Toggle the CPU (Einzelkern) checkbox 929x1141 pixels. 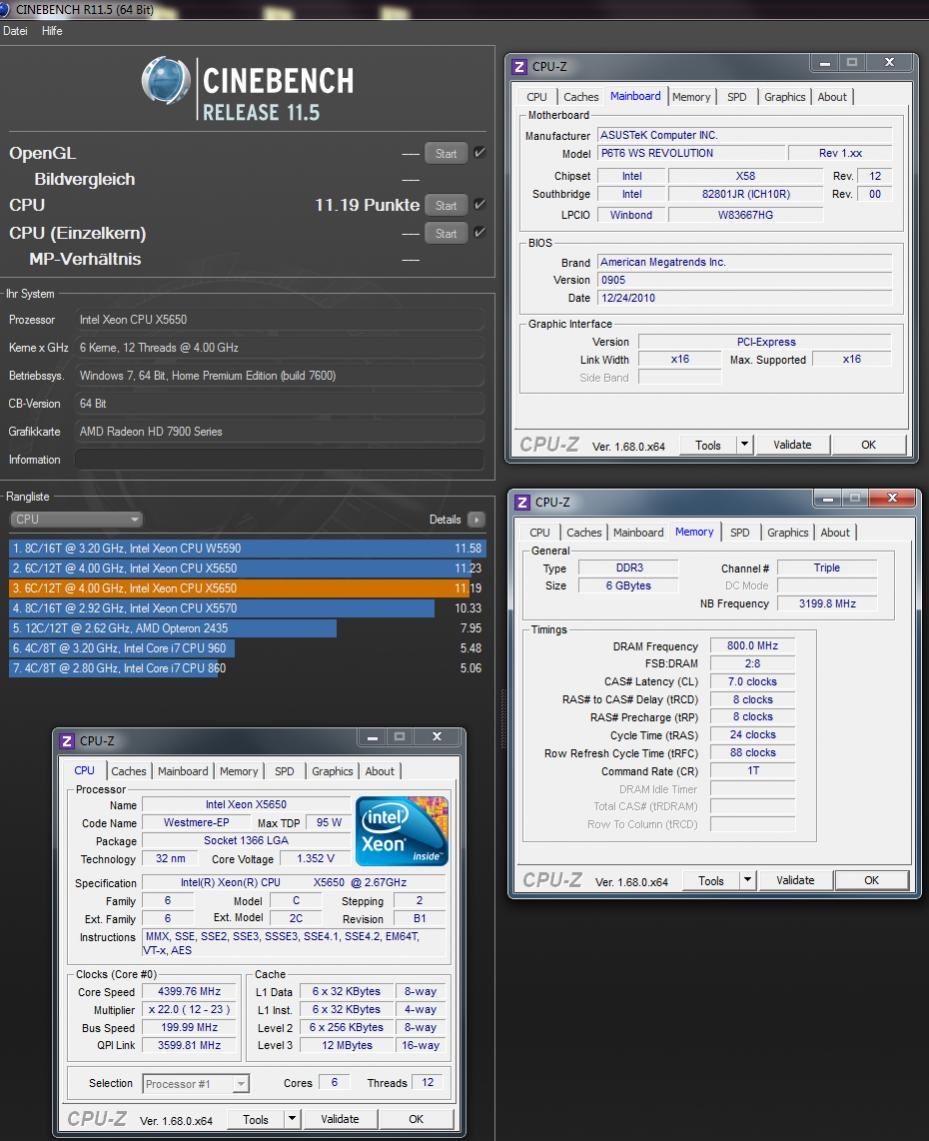[x=479, y=232]
